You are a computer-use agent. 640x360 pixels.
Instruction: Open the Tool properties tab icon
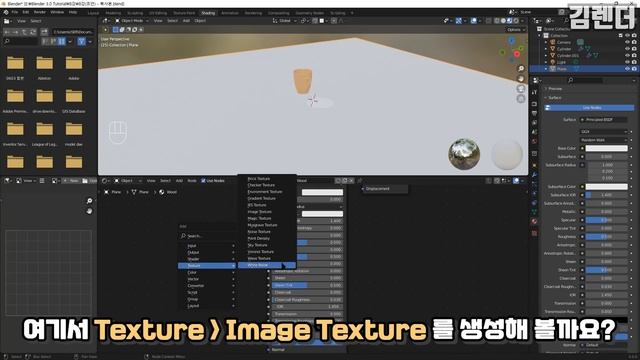(x=534, y=93)
